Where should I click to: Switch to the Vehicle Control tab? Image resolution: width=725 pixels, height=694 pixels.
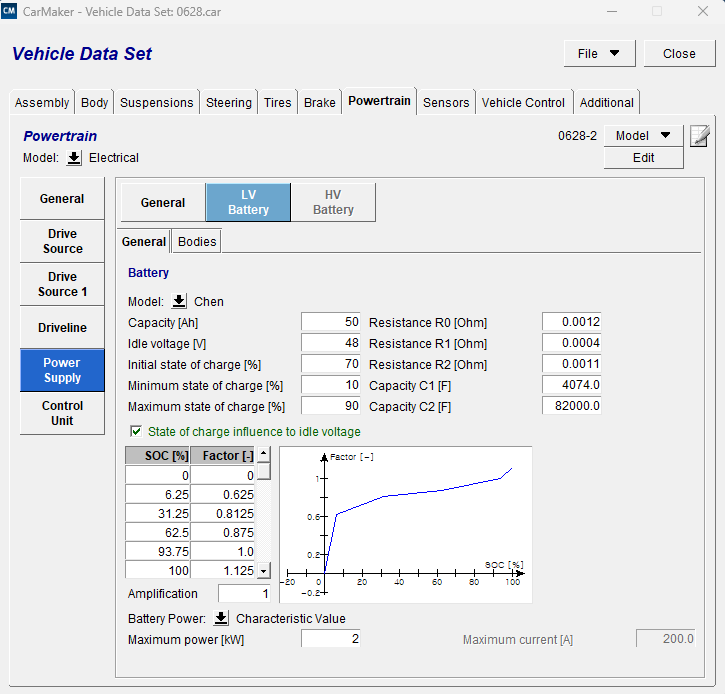523,102
